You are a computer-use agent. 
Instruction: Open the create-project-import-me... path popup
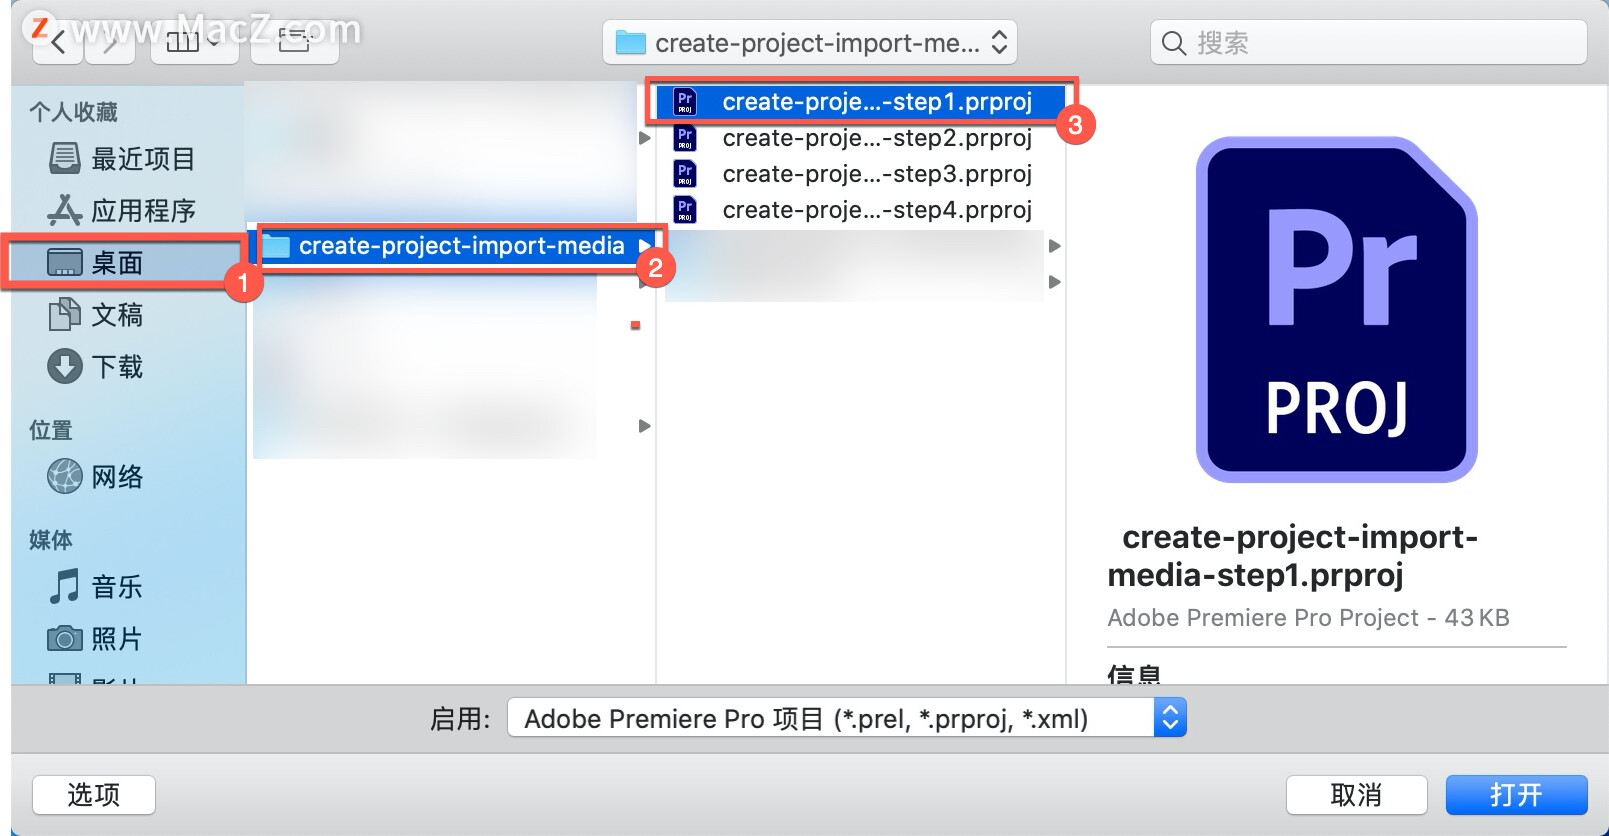point(810,42)
